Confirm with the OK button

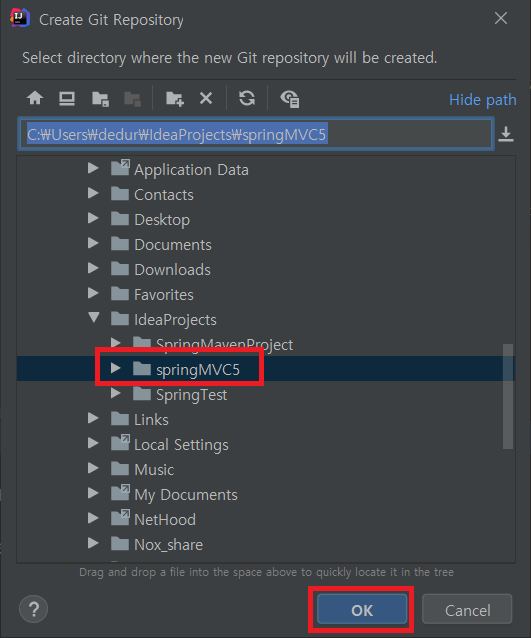[x=362, y=609]
